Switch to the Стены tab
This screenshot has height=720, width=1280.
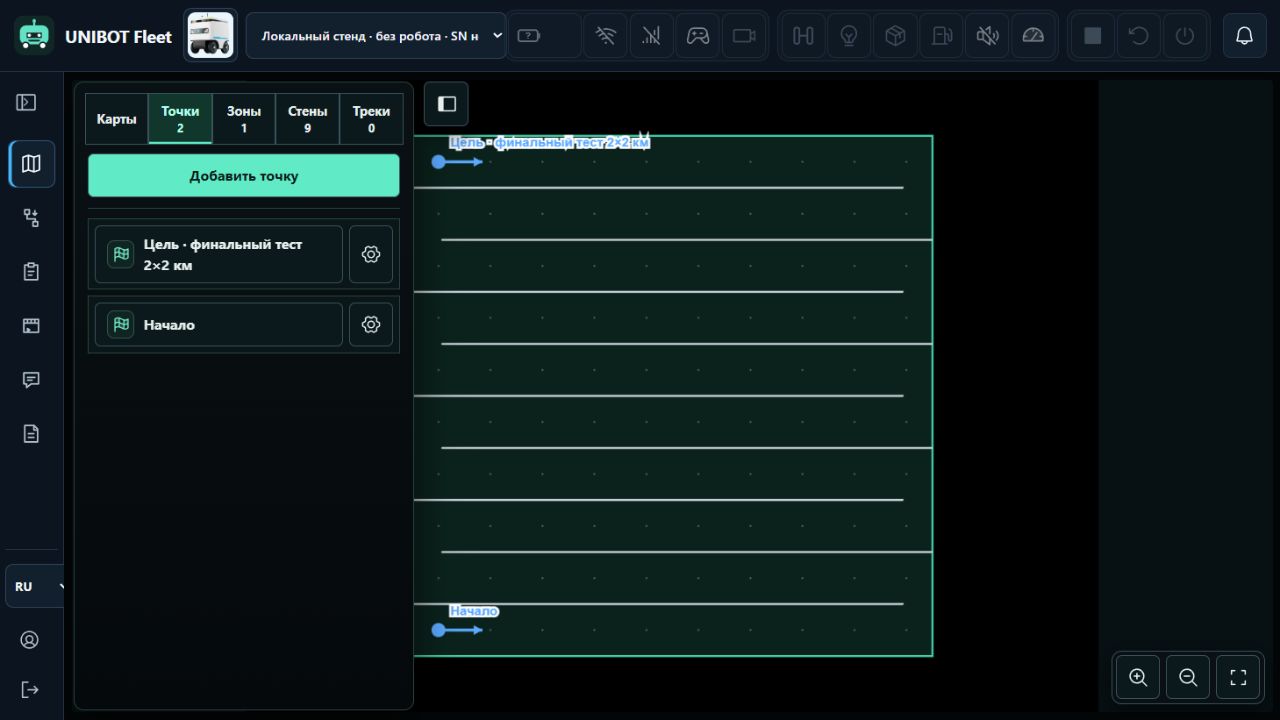[x=307, y=119]
